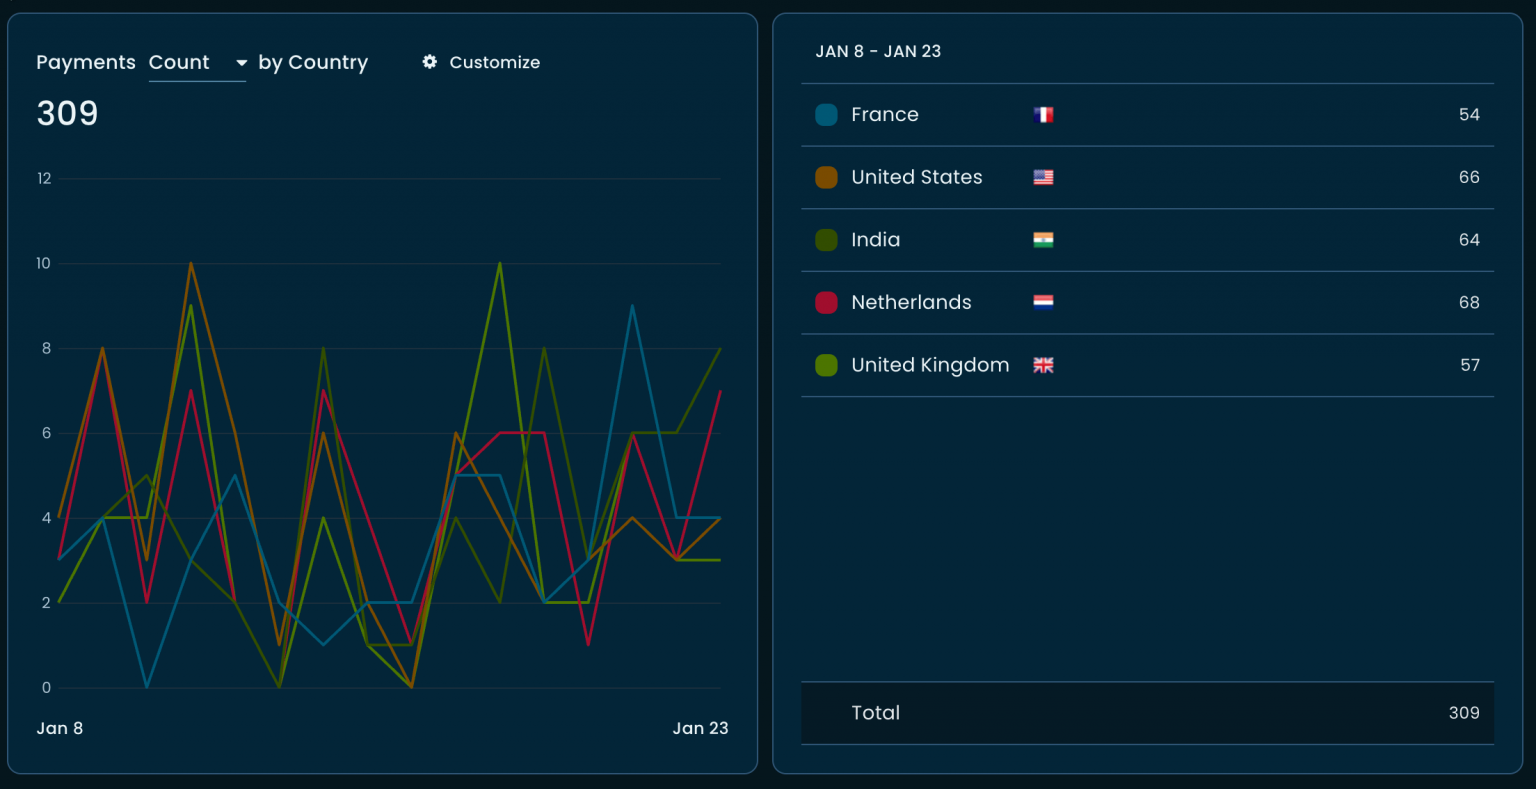
Task: Click the Customize text link
Action: click(x=494, y=62)
